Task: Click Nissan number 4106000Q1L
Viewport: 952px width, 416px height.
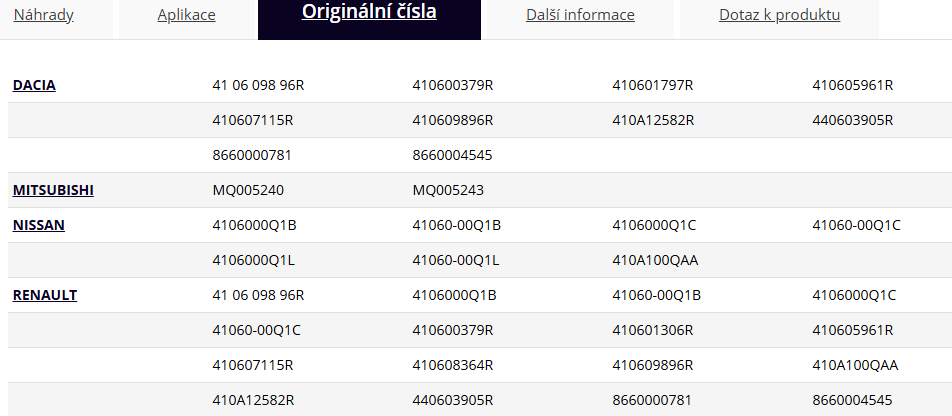Action: pyautogui.click(x=254, y=260)
